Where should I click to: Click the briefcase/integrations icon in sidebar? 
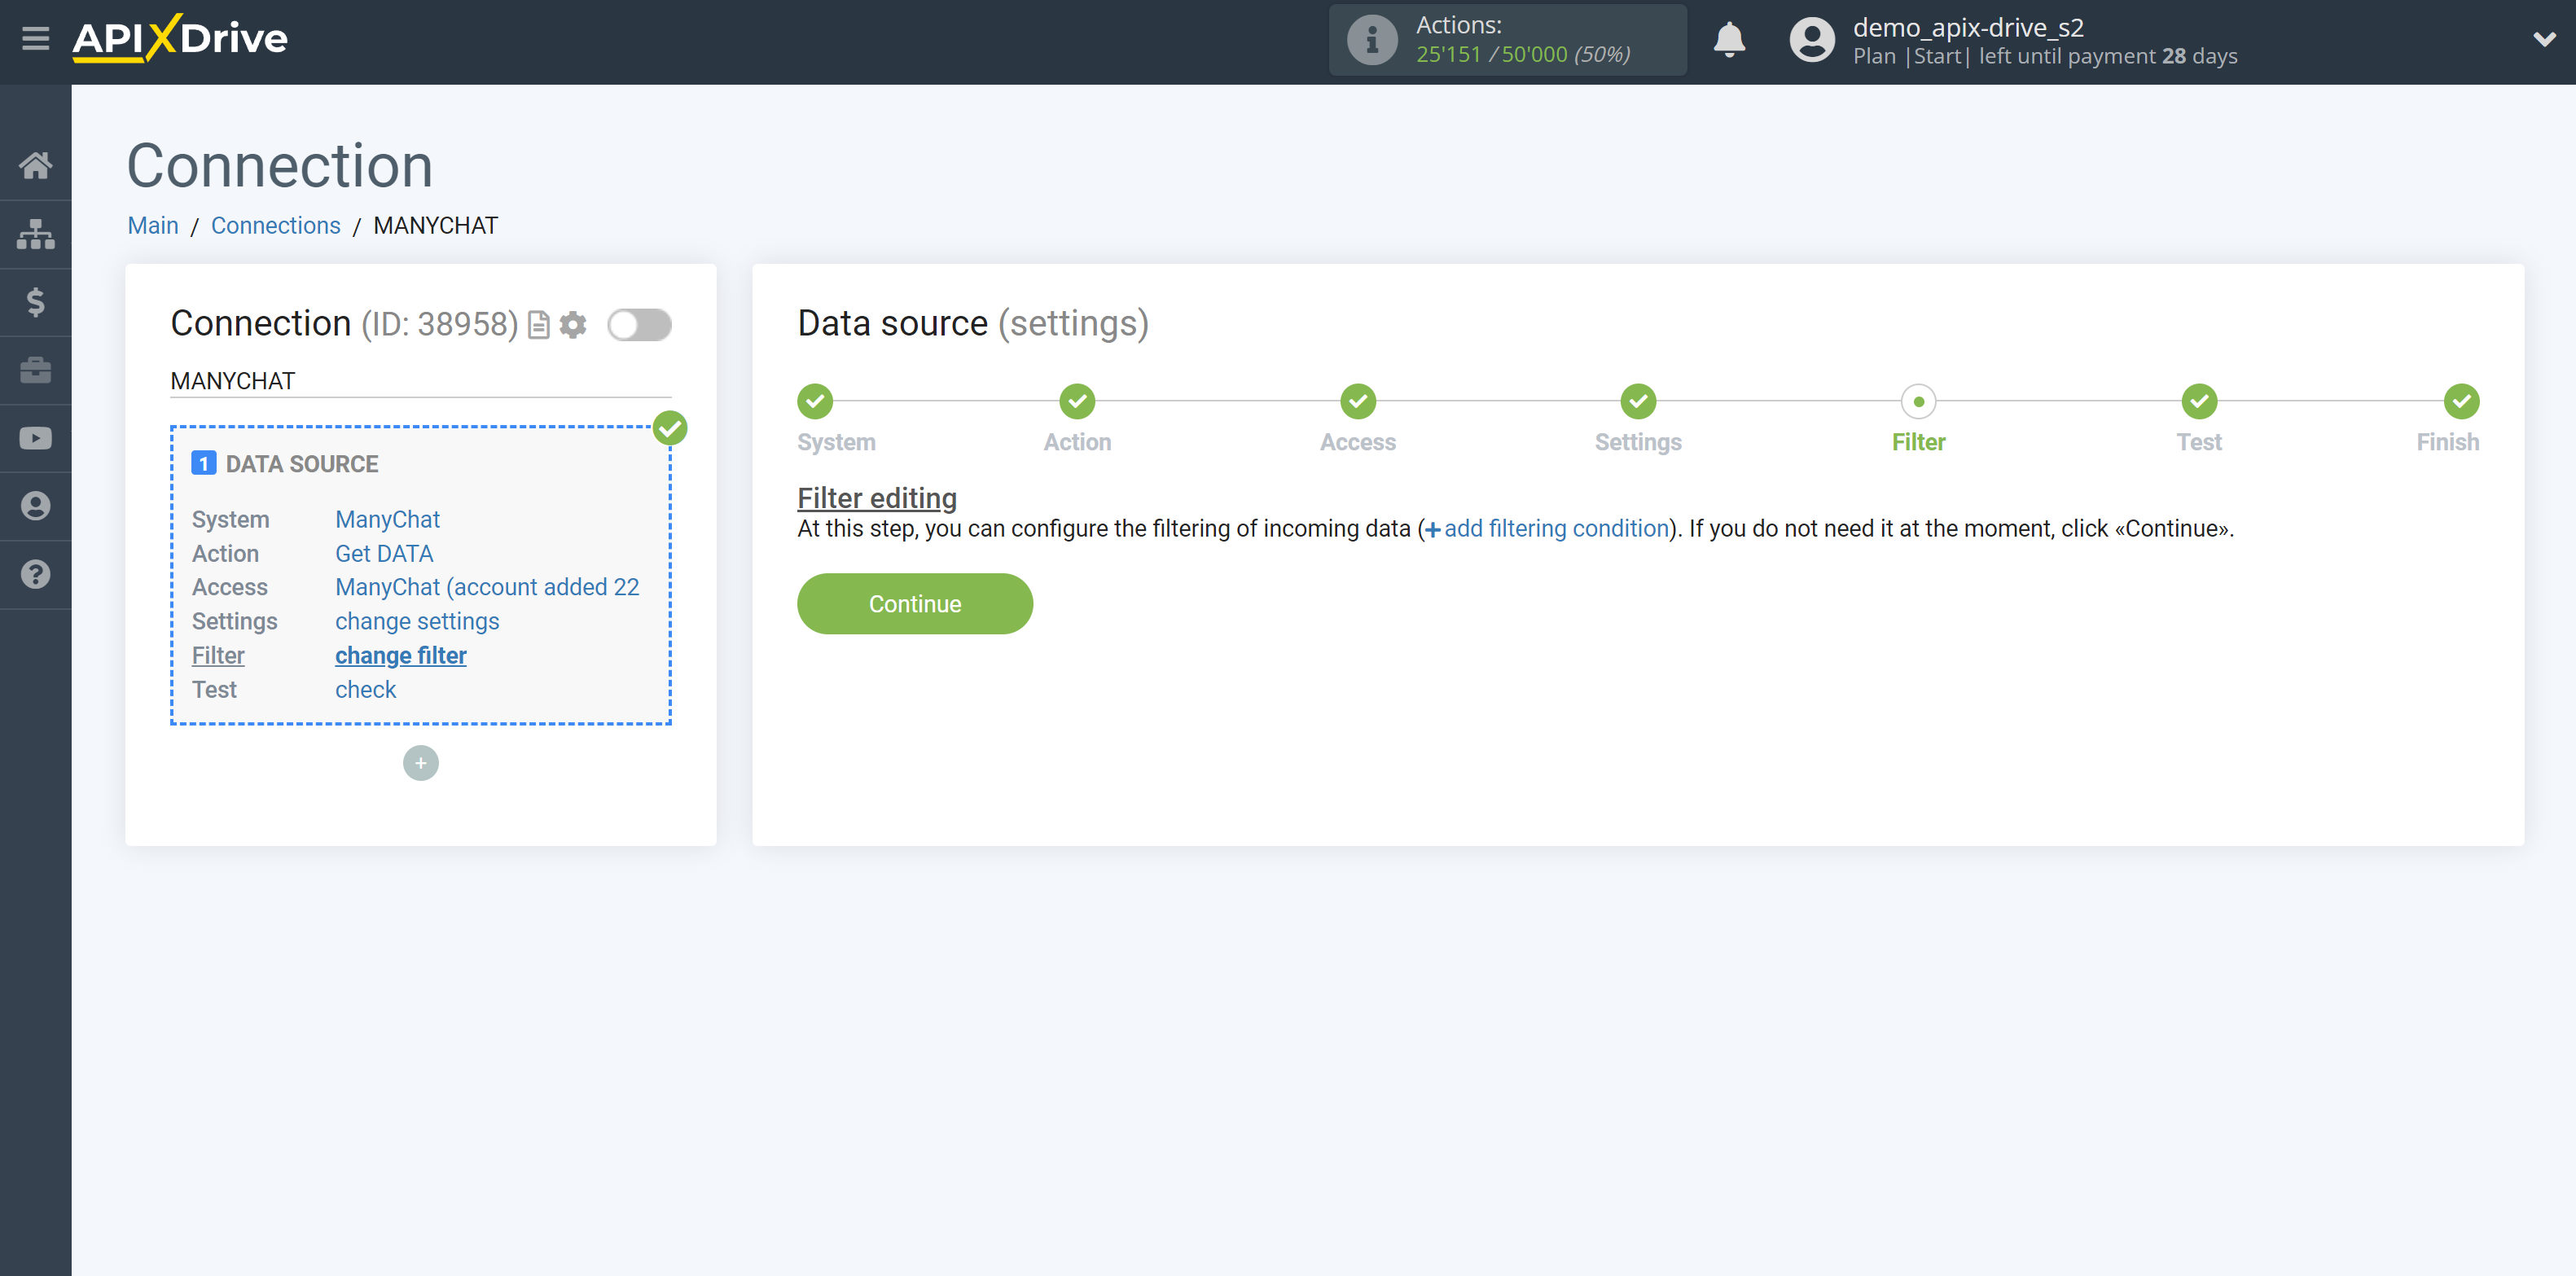tap(36, 370)
